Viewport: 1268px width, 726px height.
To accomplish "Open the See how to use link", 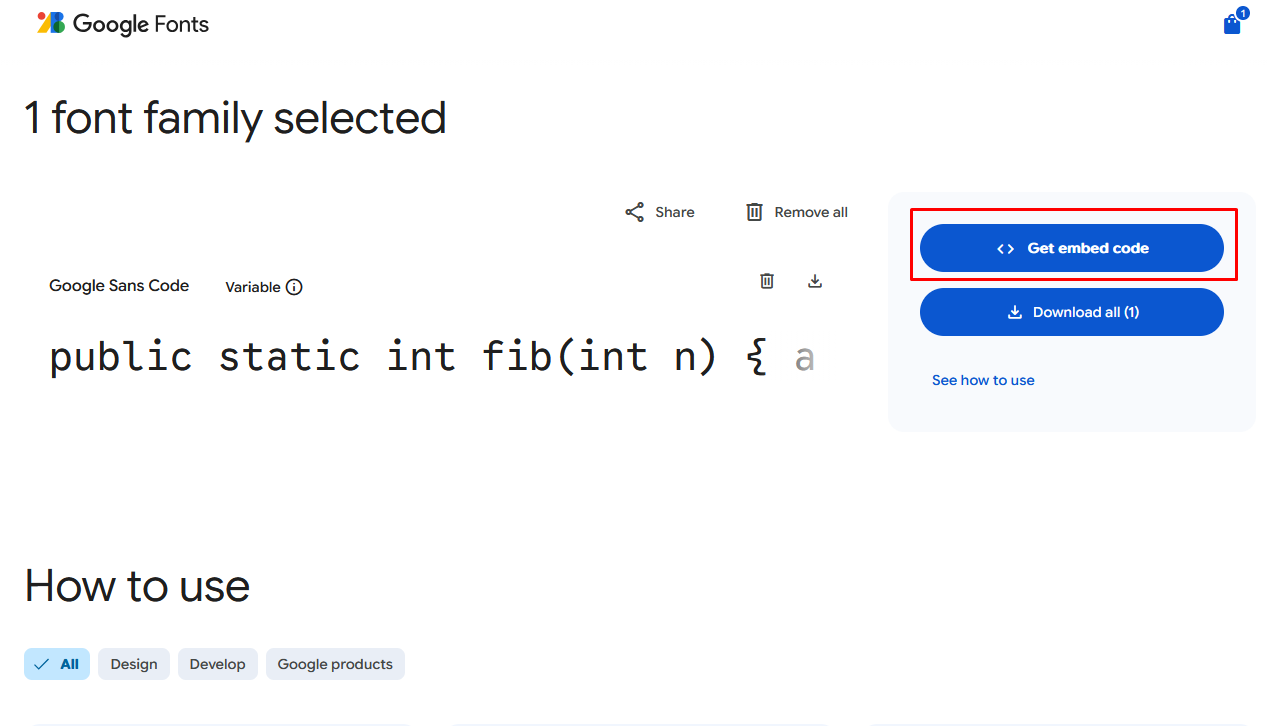I will 983,380.
